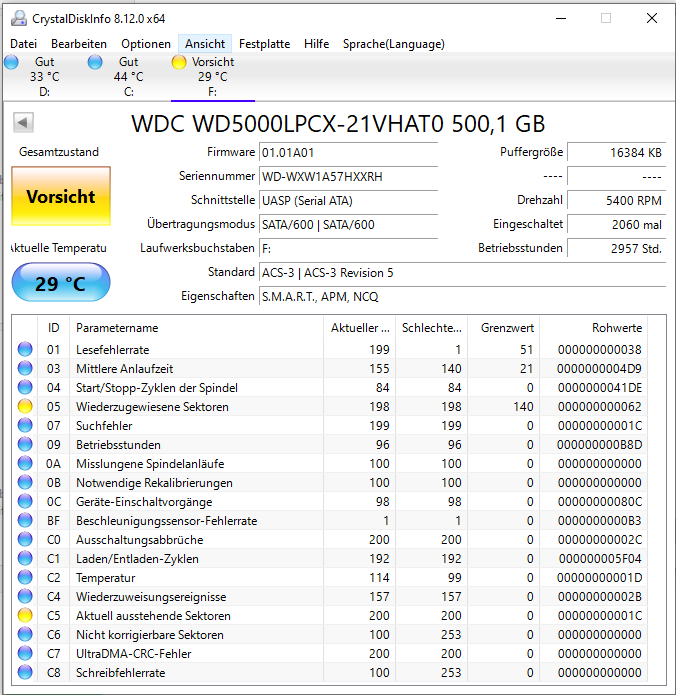The image size is (676, 695).
Task: Click the Aktueller column header
Action: click(359, 328)
